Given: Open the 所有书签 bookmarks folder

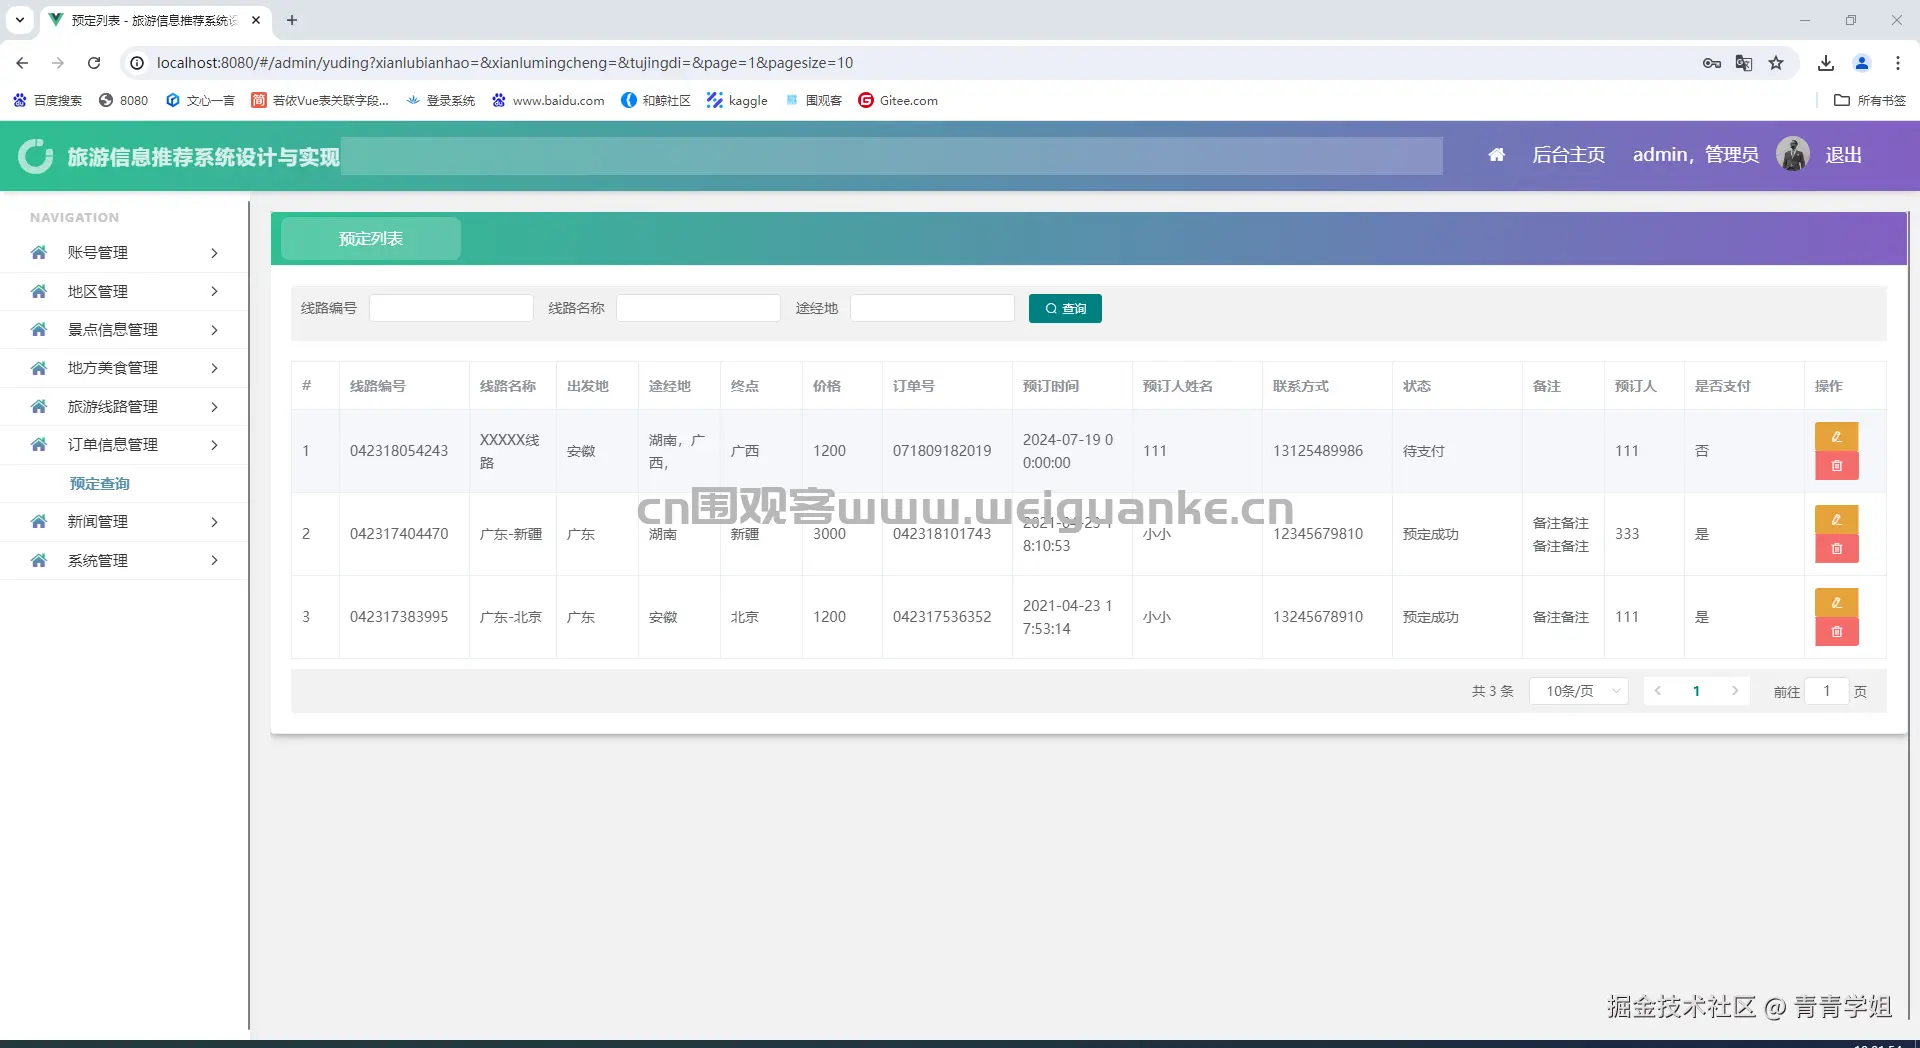Looking at the screenshot, I should [1870, 100].
